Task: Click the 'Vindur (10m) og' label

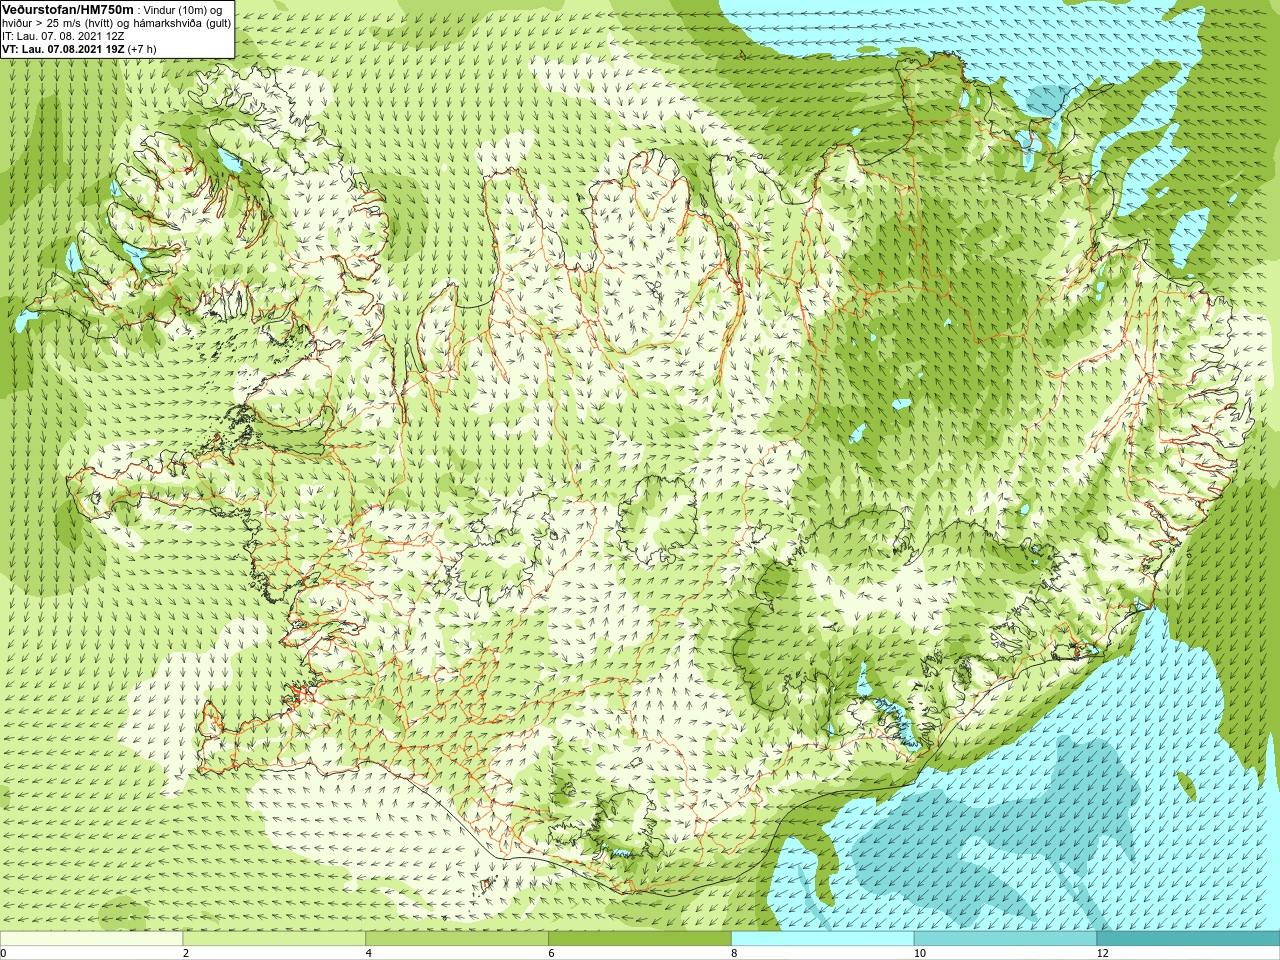Action: pos(184,10)
